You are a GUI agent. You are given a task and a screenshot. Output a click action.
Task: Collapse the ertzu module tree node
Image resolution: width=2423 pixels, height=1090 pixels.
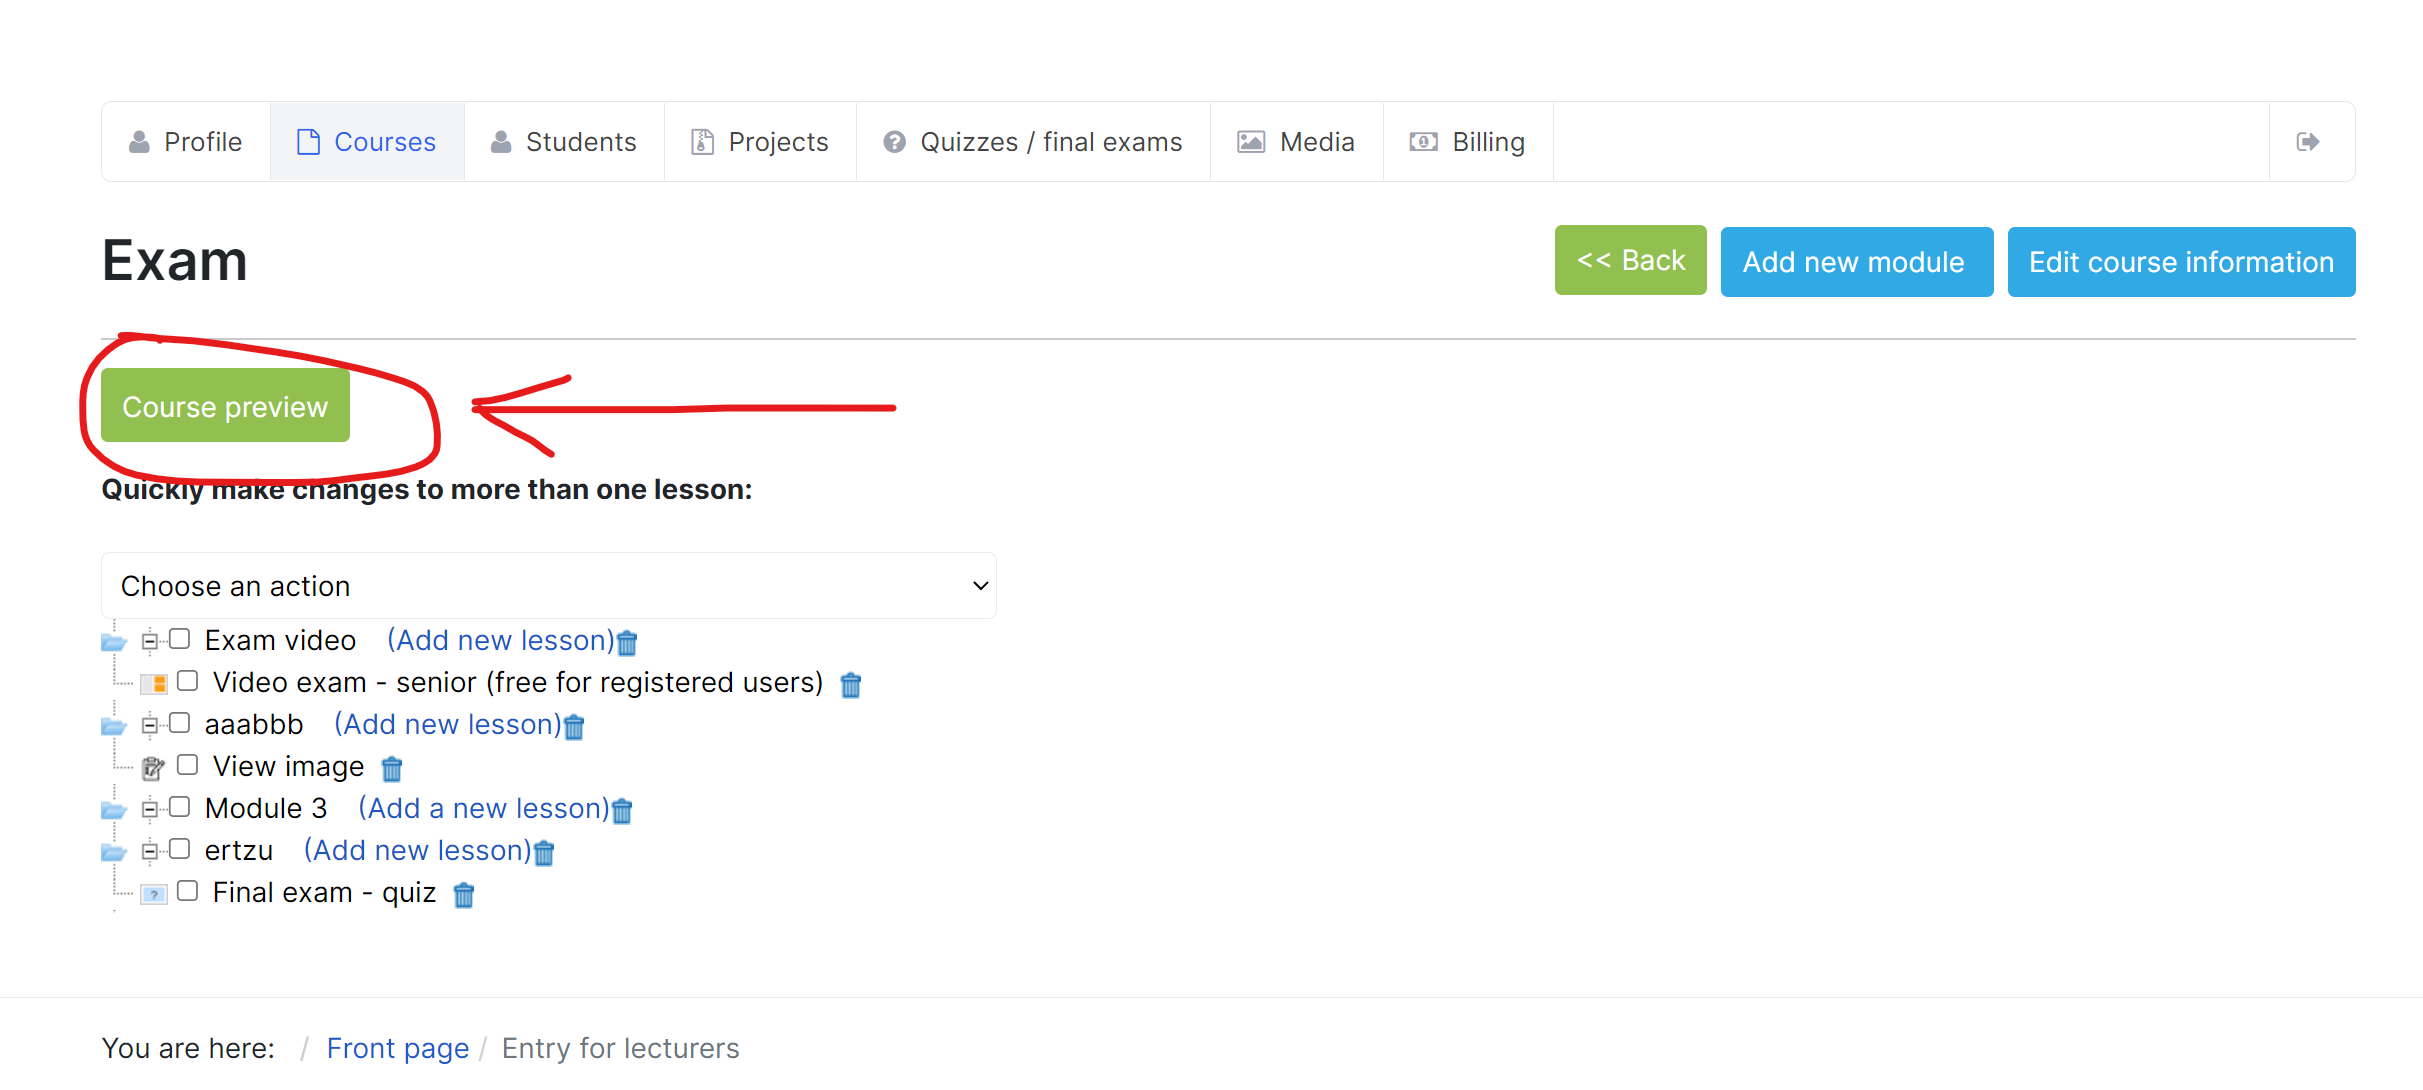click(149, 851)
